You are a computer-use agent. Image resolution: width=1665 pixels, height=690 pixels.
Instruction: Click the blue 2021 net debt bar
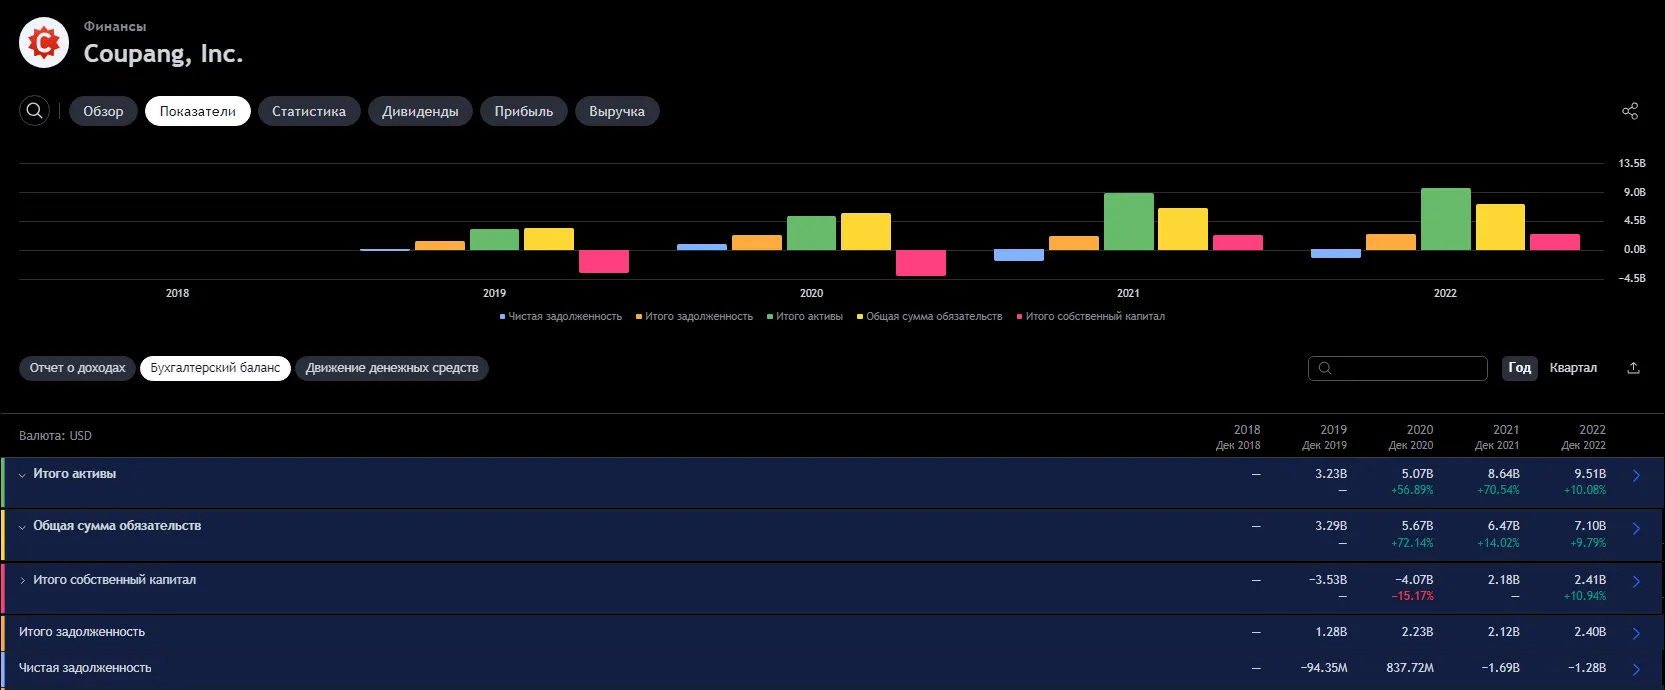point(1019,255)
